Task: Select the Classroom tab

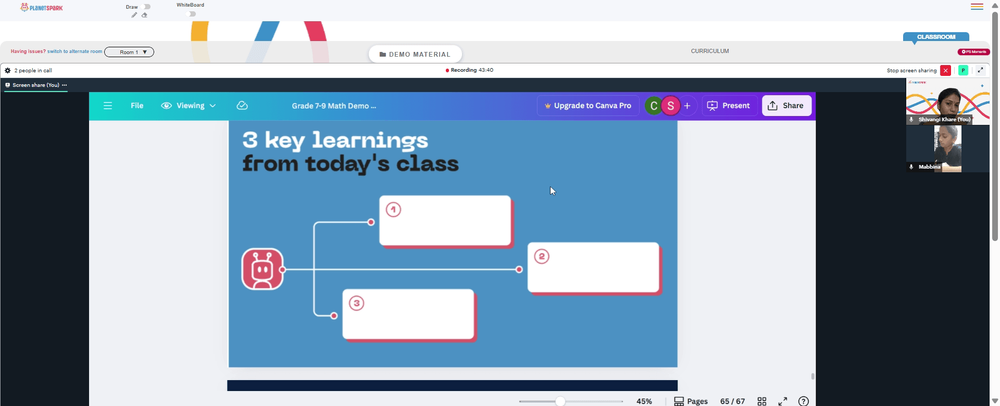Action: point(936,37)
